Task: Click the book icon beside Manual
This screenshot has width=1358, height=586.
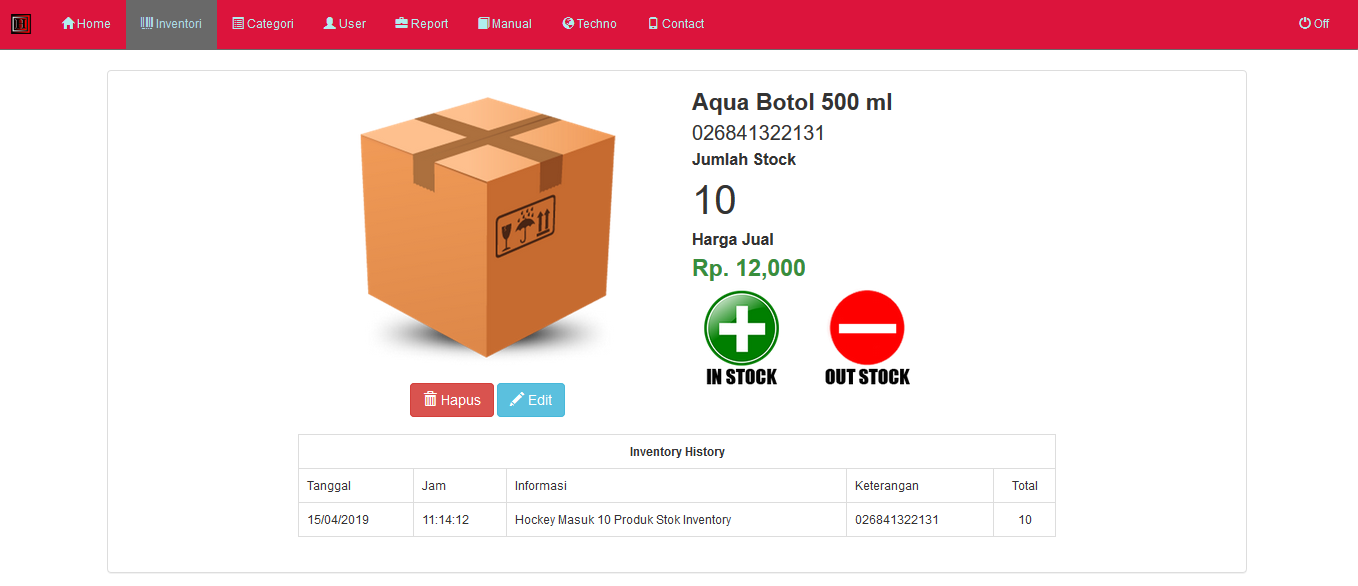Action: point(484,23)
